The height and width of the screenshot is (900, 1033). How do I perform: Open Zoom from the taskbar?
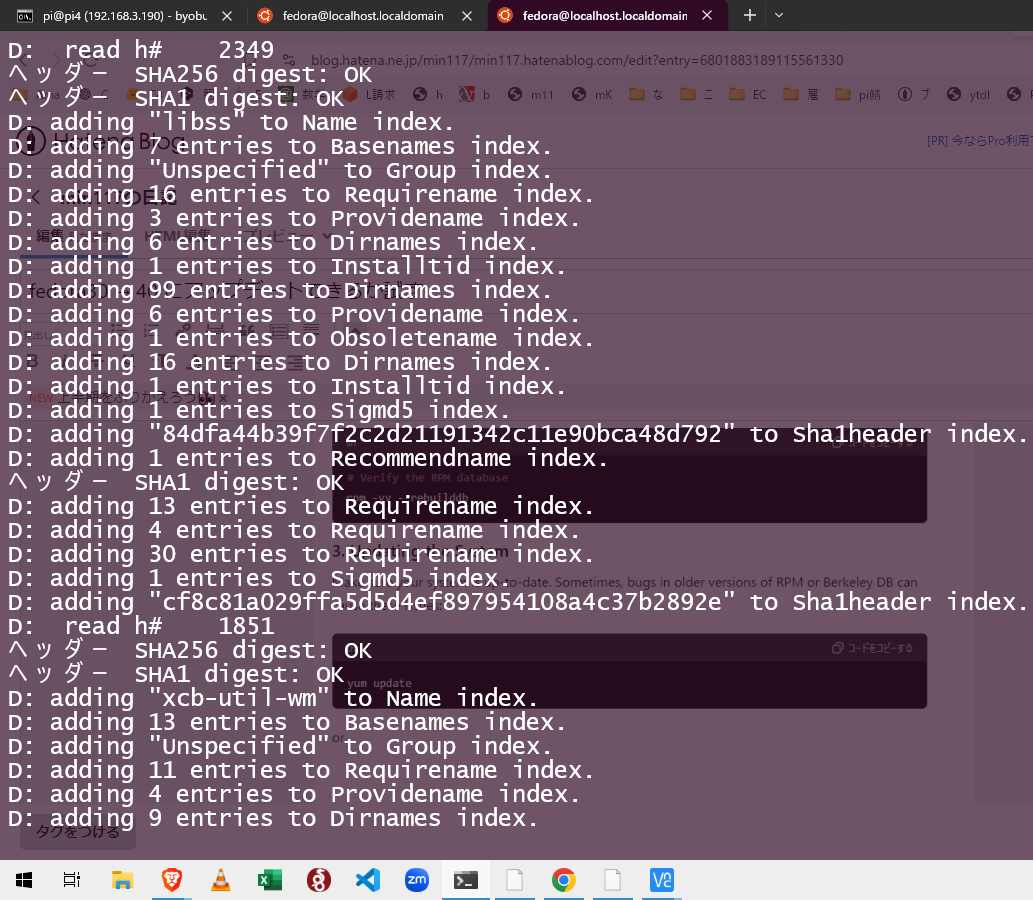[x=416, y=880]
